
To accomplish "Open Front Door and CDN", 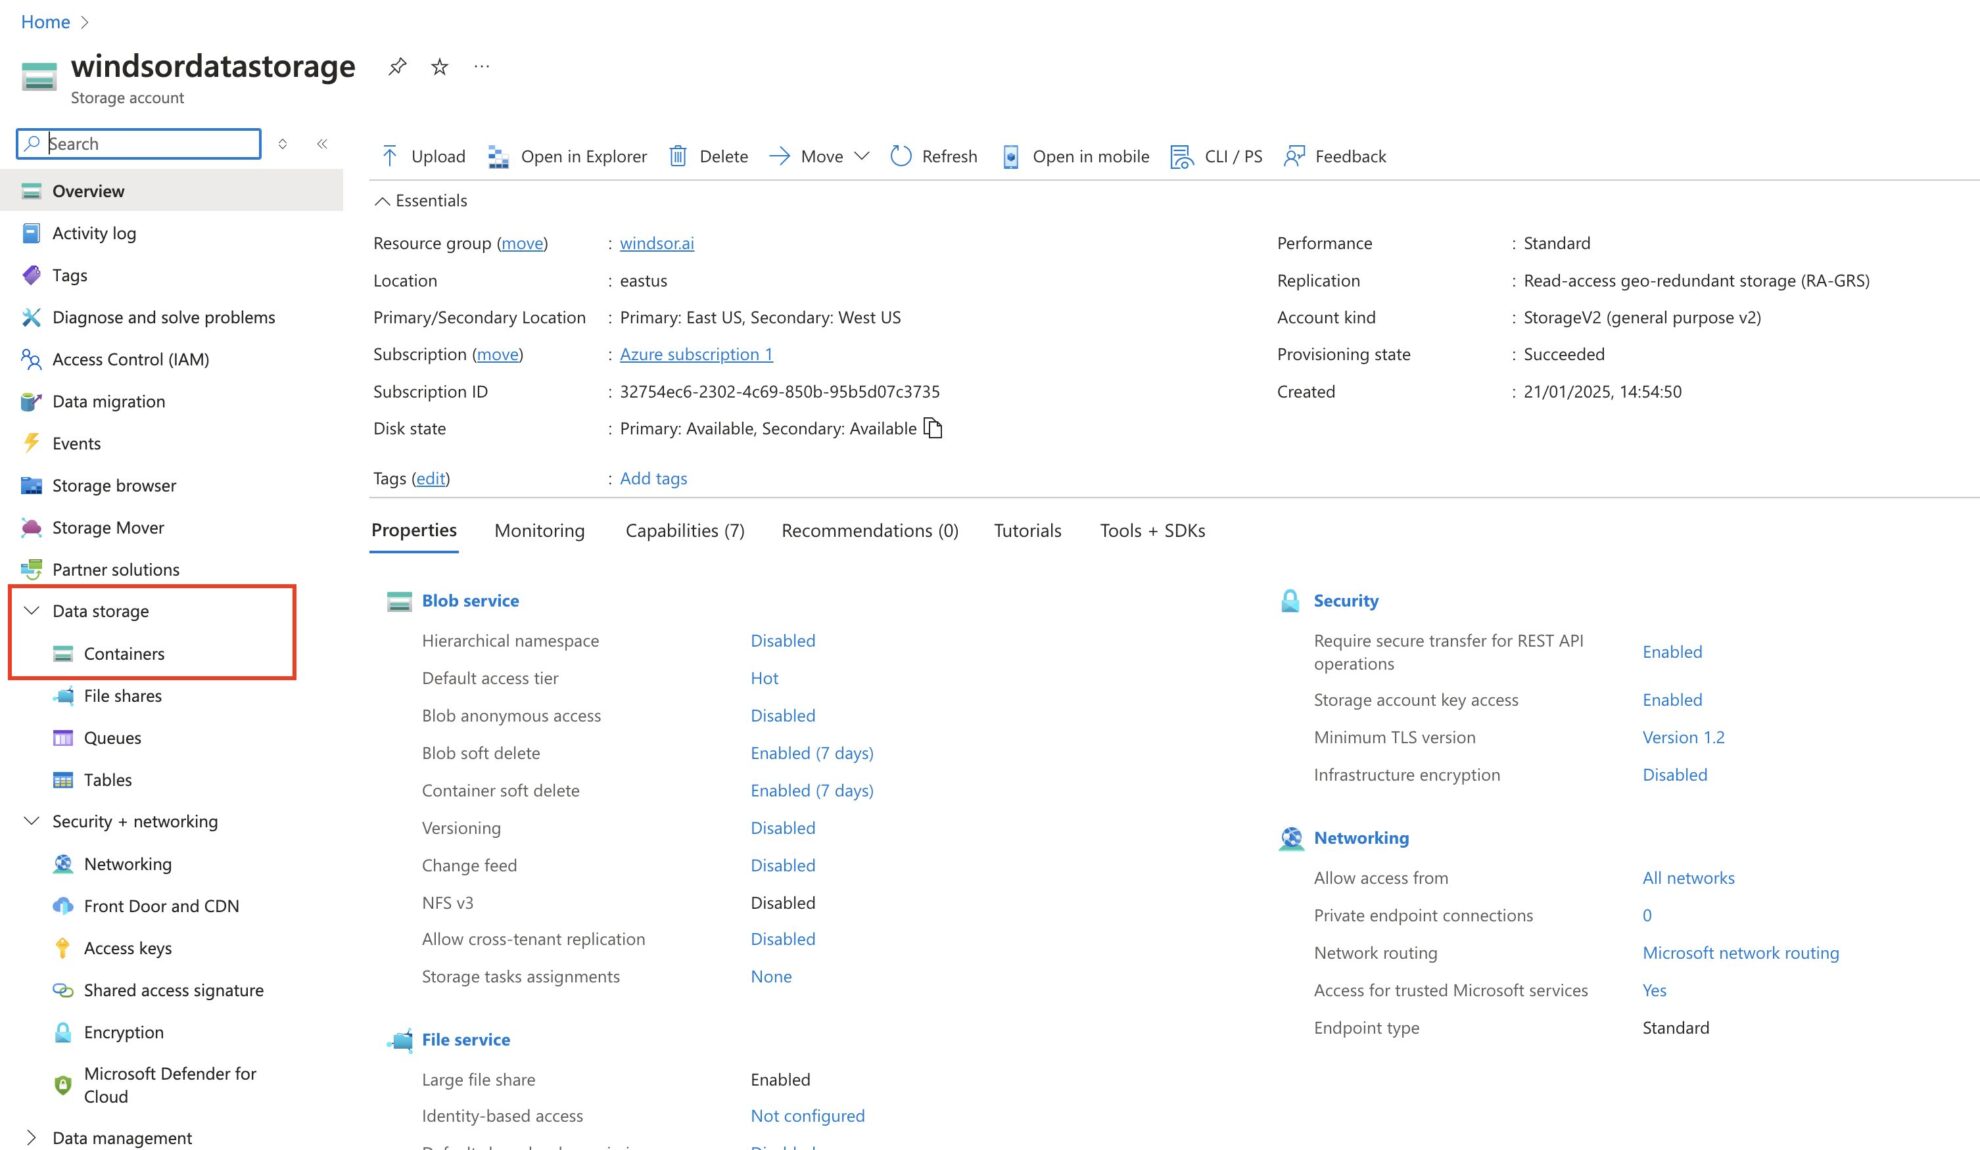I will click(161, 905).
